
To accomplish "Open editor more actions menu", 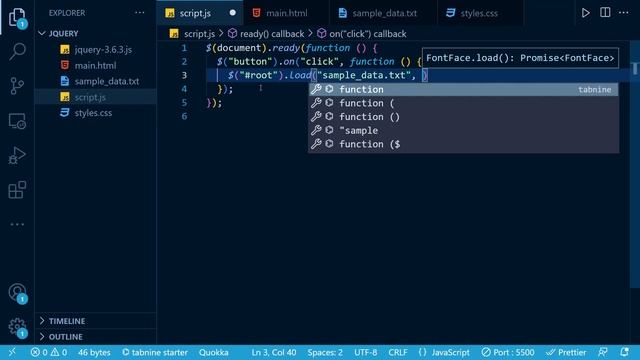I will (624, 13).
